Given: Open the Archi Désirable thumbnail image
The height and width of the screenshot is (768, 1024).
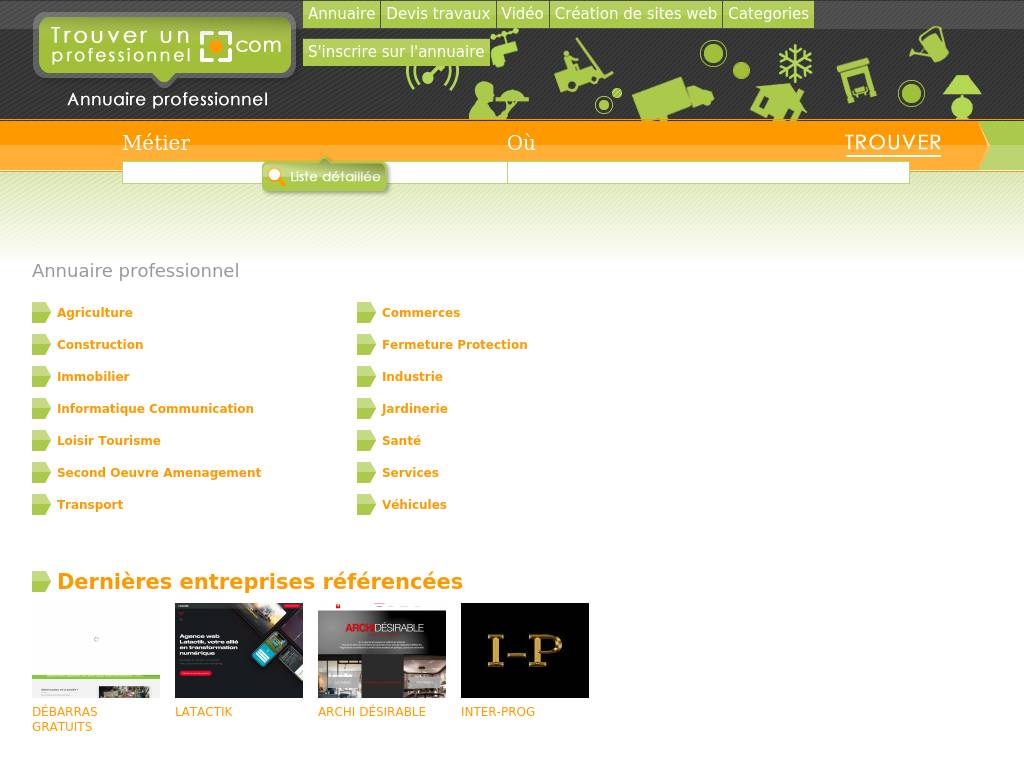Looking at the screenshot, I should [382, 650].
